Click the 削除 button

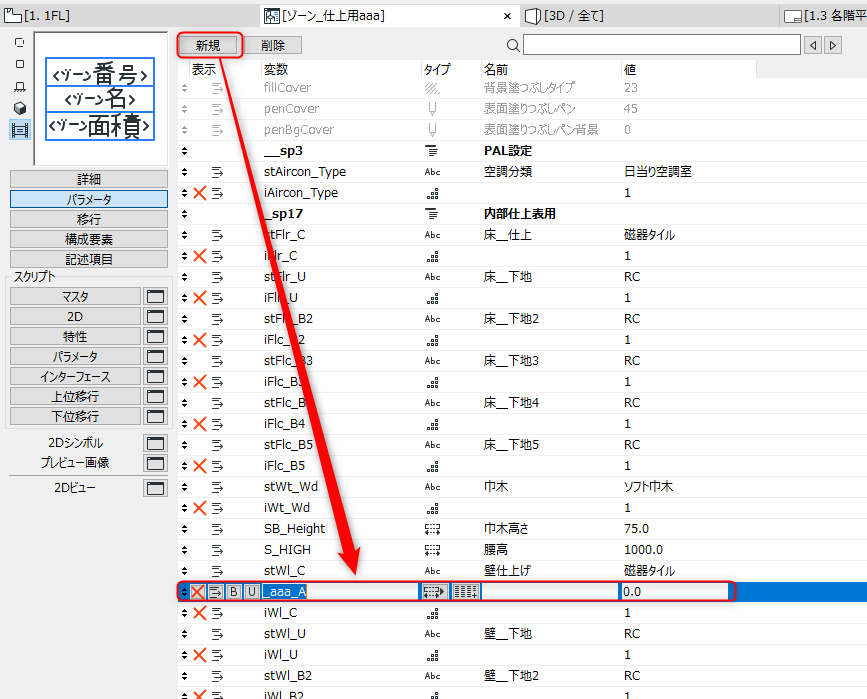click(273, 45)
